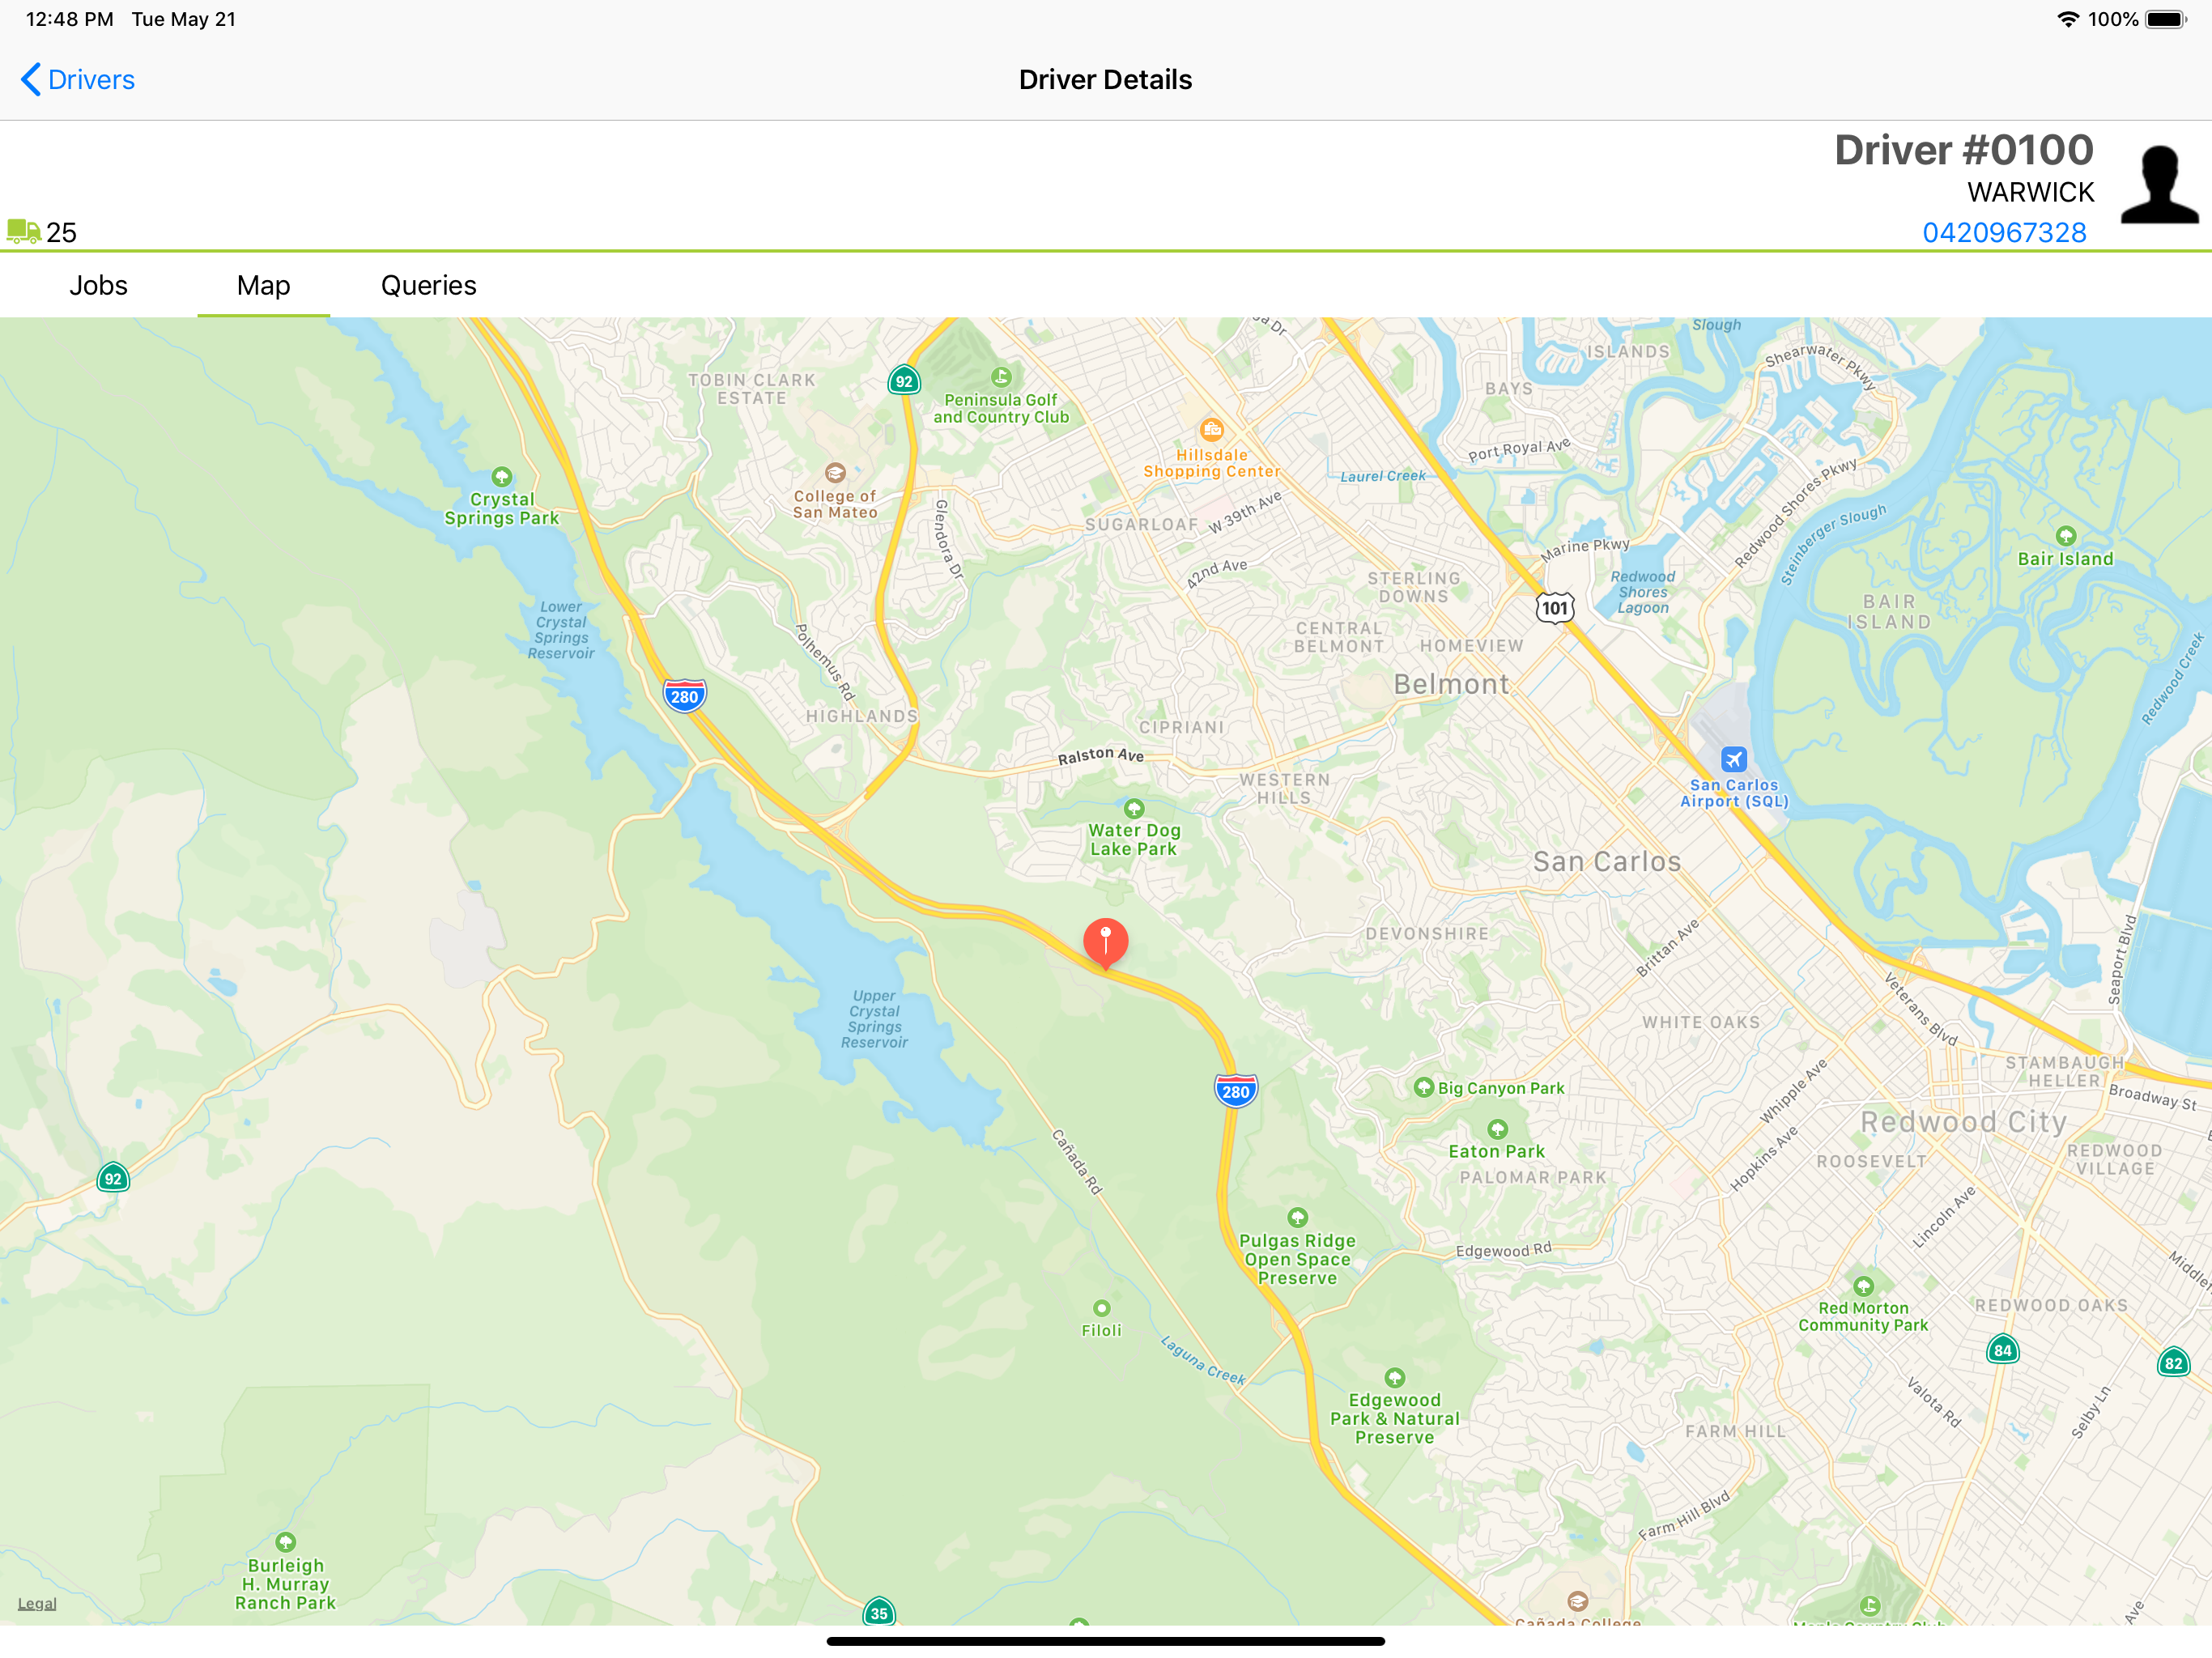This screenshot has width=2212, height=1658.
Task: Tap the Edgewood Park preserve marker
Action: [1395, 1378]
